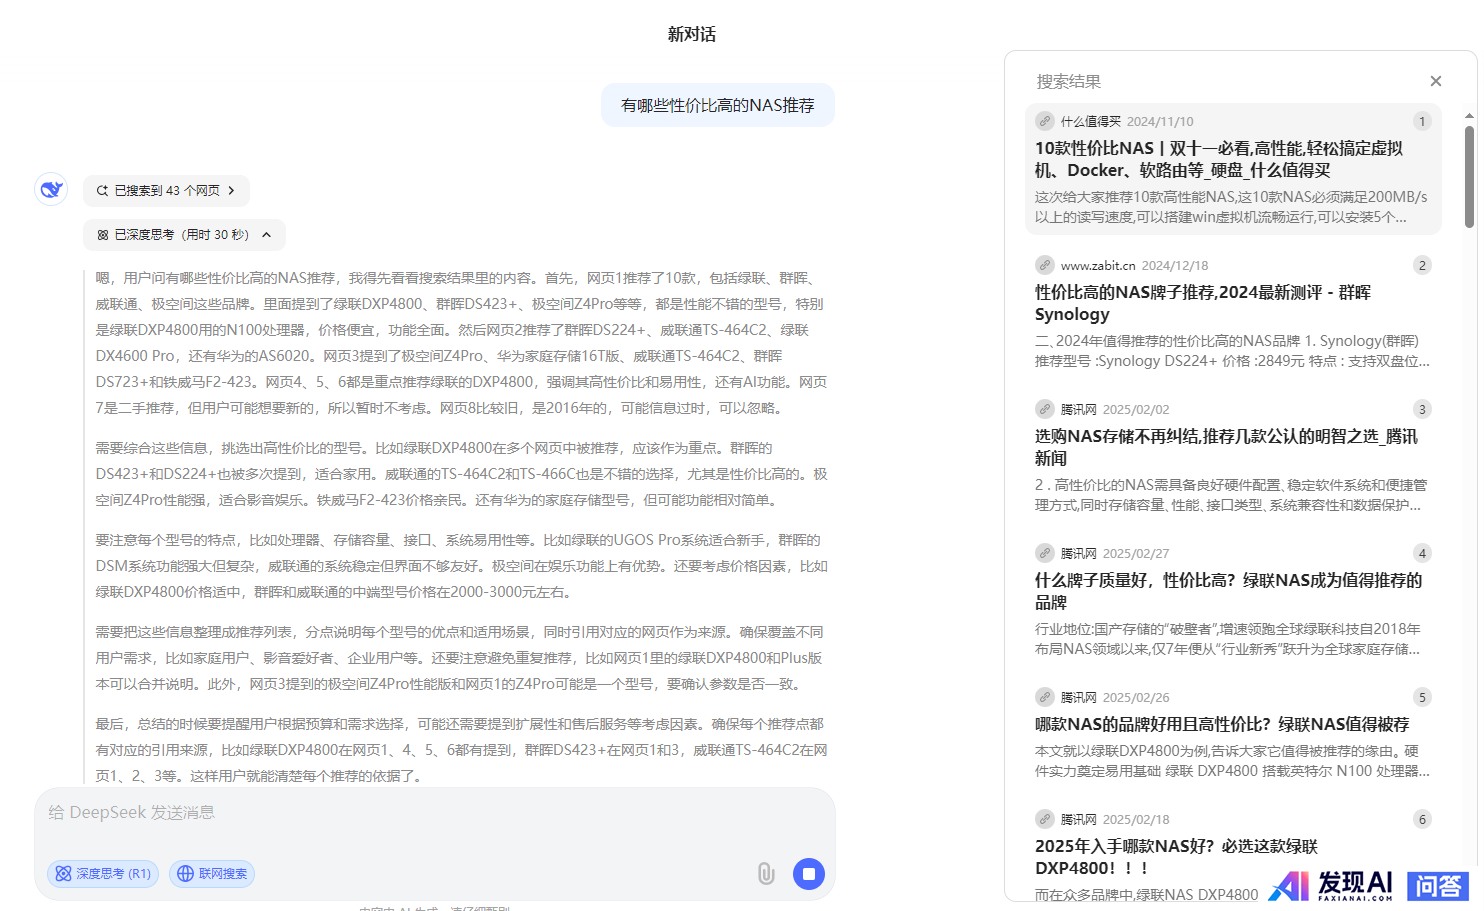1484x911 pixels.
Task: Expand the 已搜索到 43 个网页 list
Action: 166,190
